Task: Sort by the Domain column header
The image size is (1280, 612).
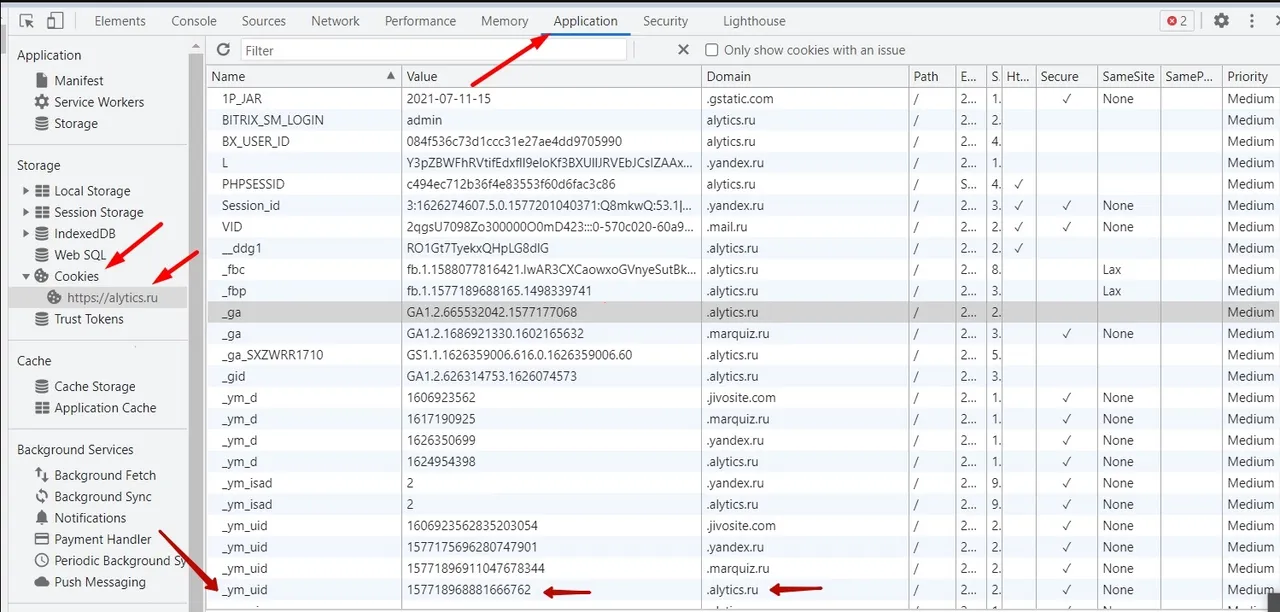Action: [805, 77]
